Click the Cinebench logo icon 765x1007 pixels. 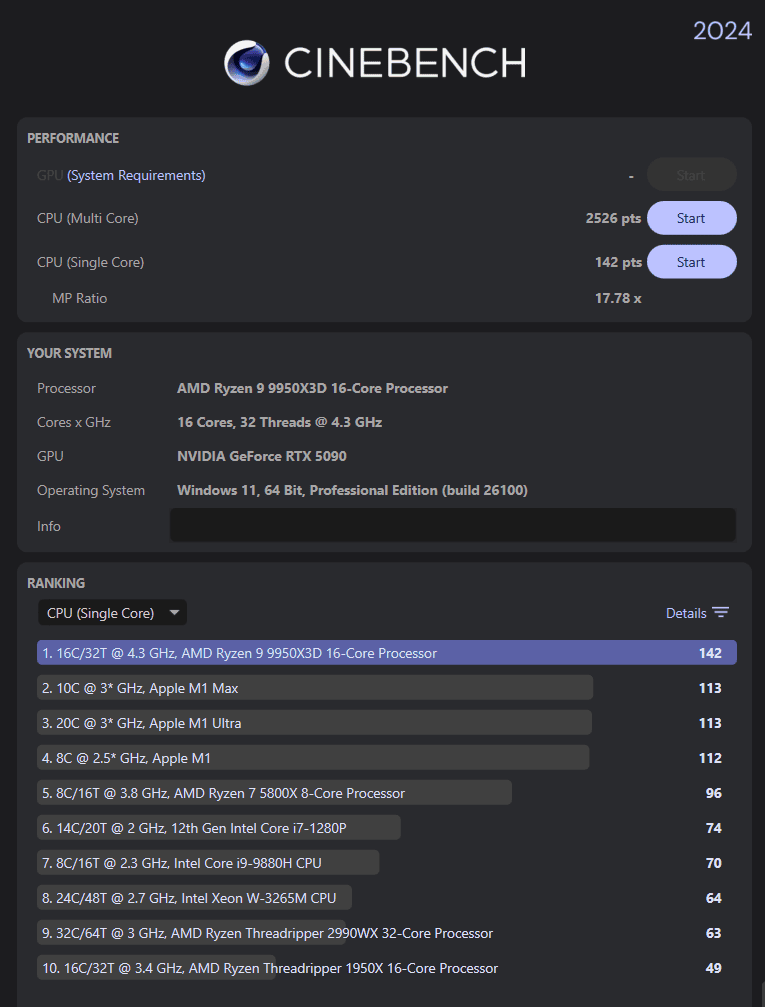[247, 63]
